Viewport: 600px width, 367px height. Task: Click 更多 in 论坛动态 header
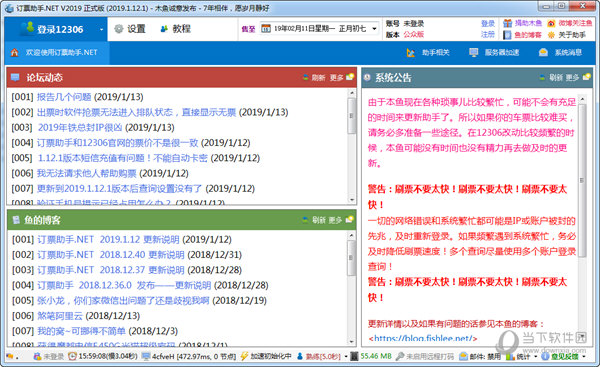coord(337,78)
